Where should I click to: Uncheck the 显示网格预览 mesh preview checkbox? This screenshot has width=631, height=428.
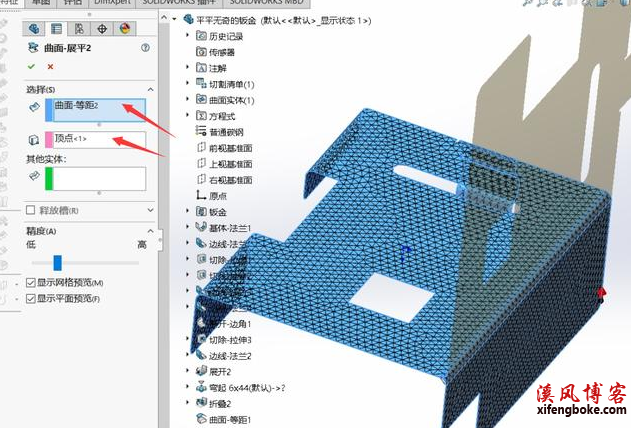[31, 283]
